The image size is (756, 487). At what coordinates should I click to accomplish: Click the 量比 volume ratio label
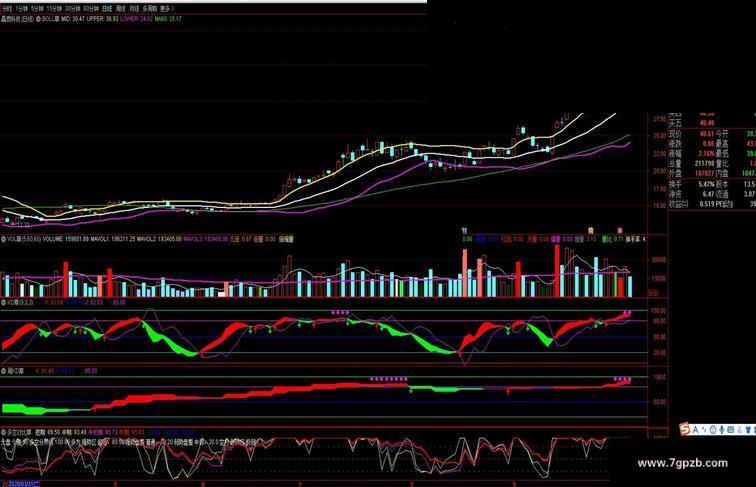pyautogui.click(x=722, y=163)
